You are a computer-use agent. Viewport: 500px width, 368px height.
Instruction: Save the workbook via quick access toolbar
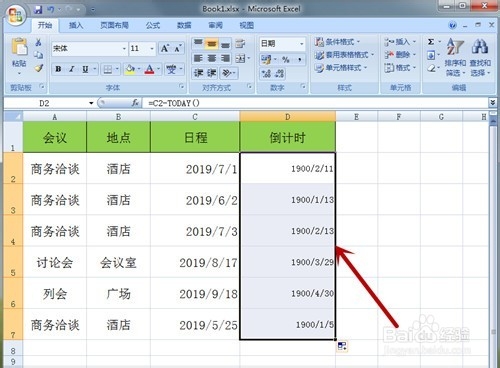pos(38,10)
